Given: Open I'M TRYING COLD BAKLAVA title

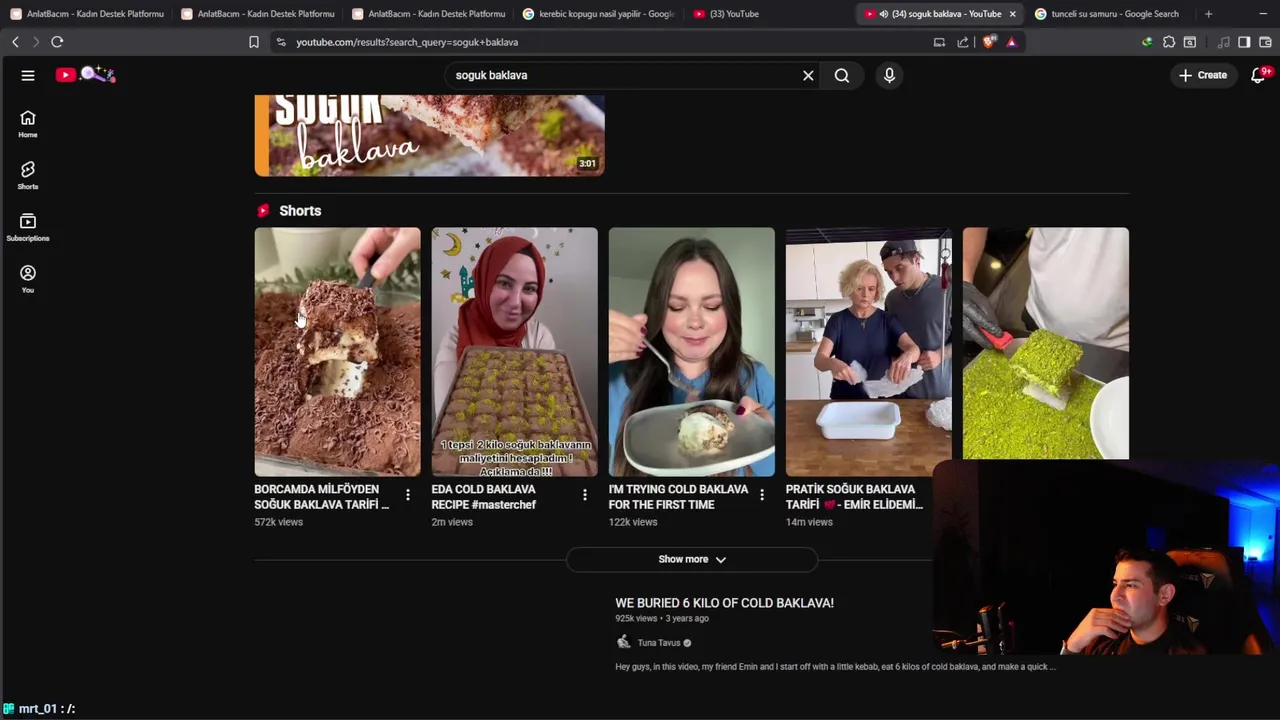Looking at the screenshot, I should [678, 497].
